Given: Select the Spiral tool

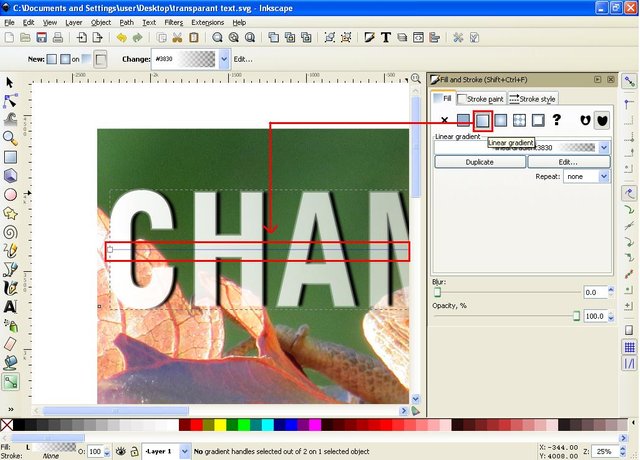Looking at the screenshot, I should pos(10,232).
